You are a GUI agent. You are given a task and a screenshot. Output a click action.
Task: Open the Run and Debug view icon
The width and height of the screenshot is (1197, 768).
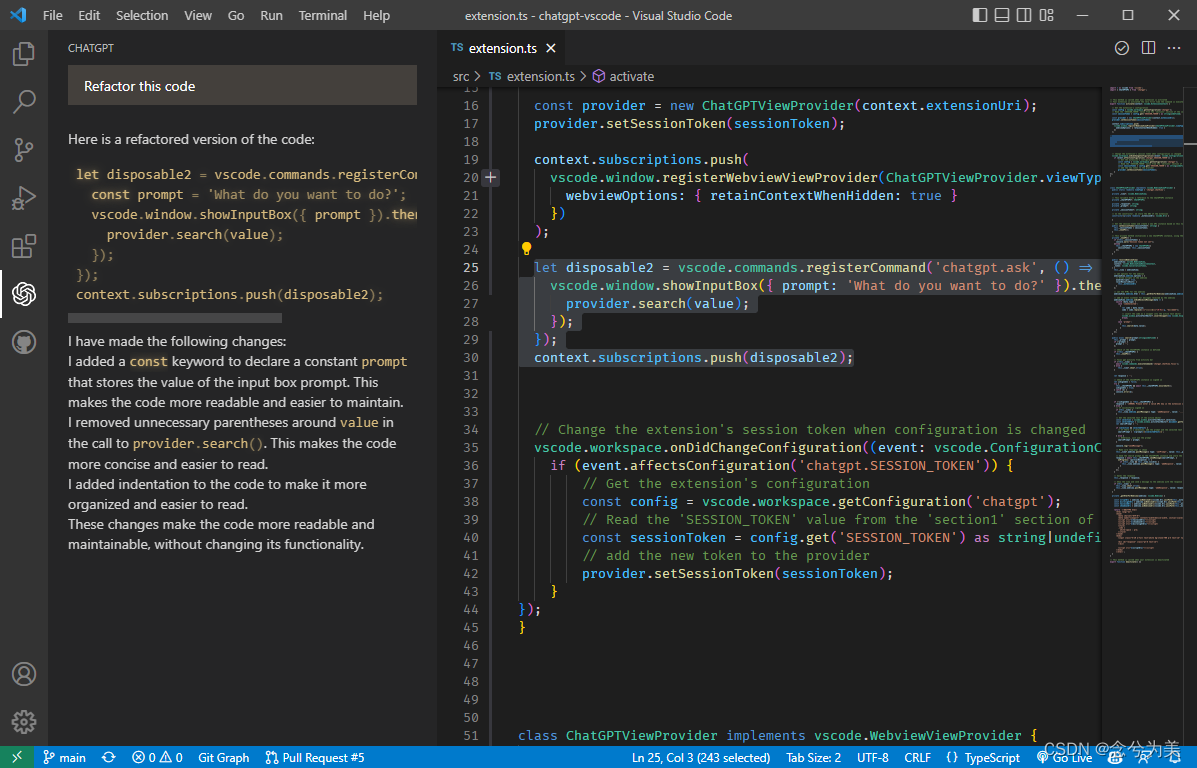tap(24, 198)
